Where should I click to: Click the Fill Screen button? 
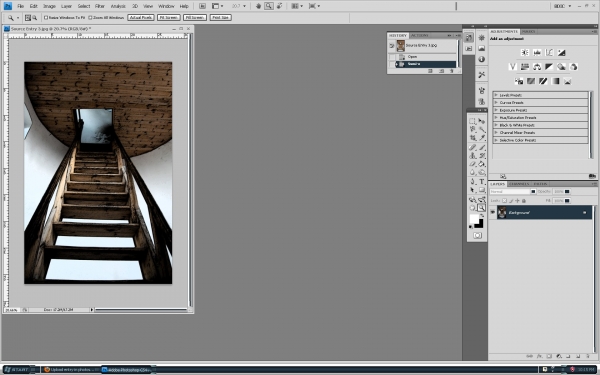click(195, 17)
